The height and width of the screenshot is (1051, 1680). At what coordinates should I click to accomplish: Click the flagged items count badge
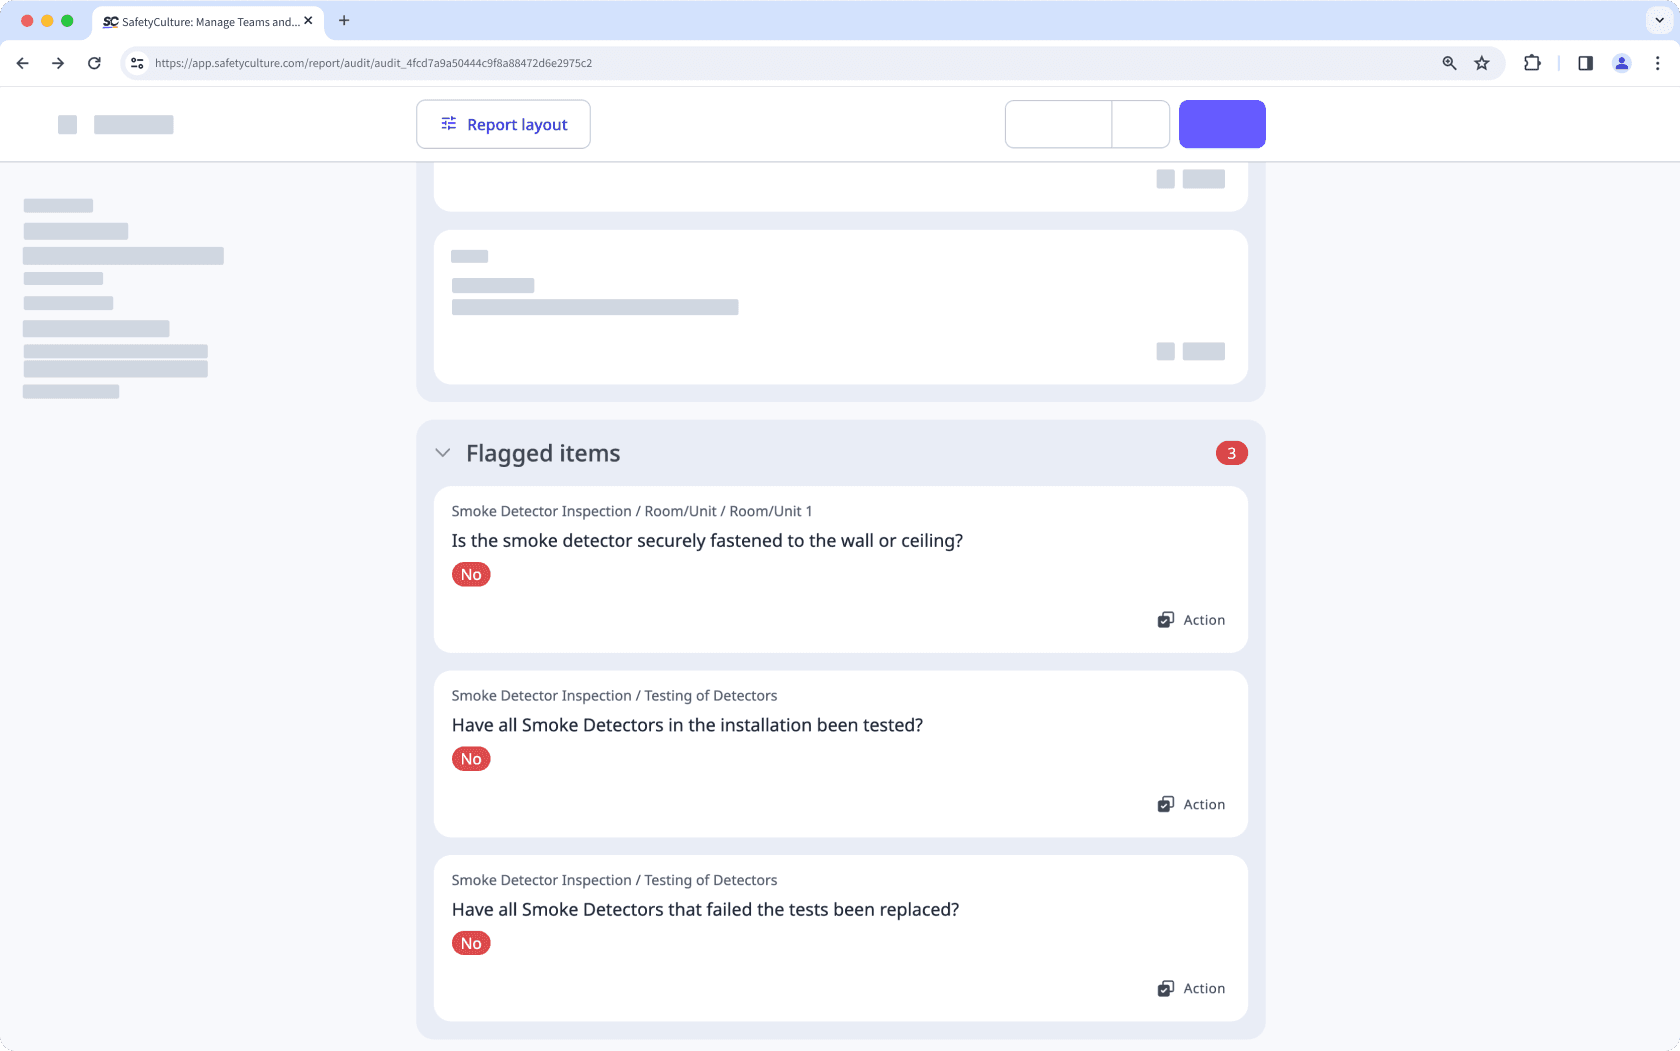coord(1231,453)
